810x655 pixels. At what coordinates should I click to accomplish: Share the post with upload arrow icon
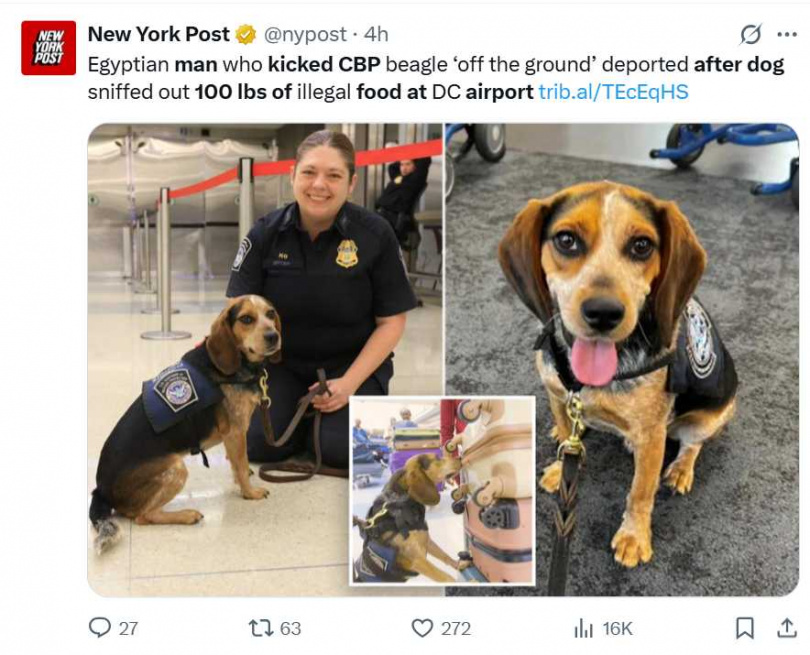pos(786,628)
